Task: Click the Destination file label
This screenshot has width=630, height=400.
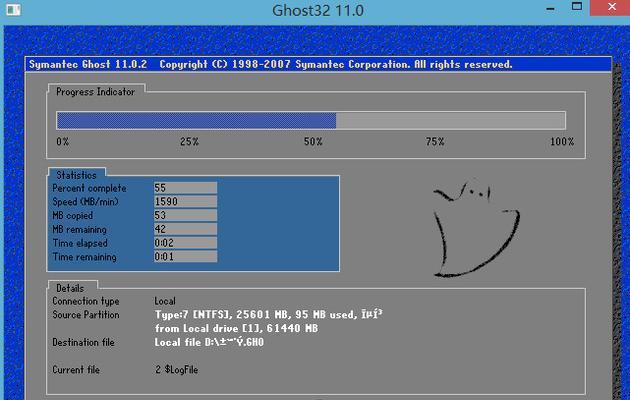Action: (x=84, y=342)
